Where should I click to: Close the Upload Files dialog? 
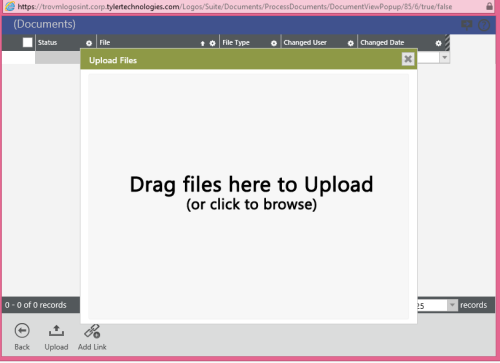408,59
